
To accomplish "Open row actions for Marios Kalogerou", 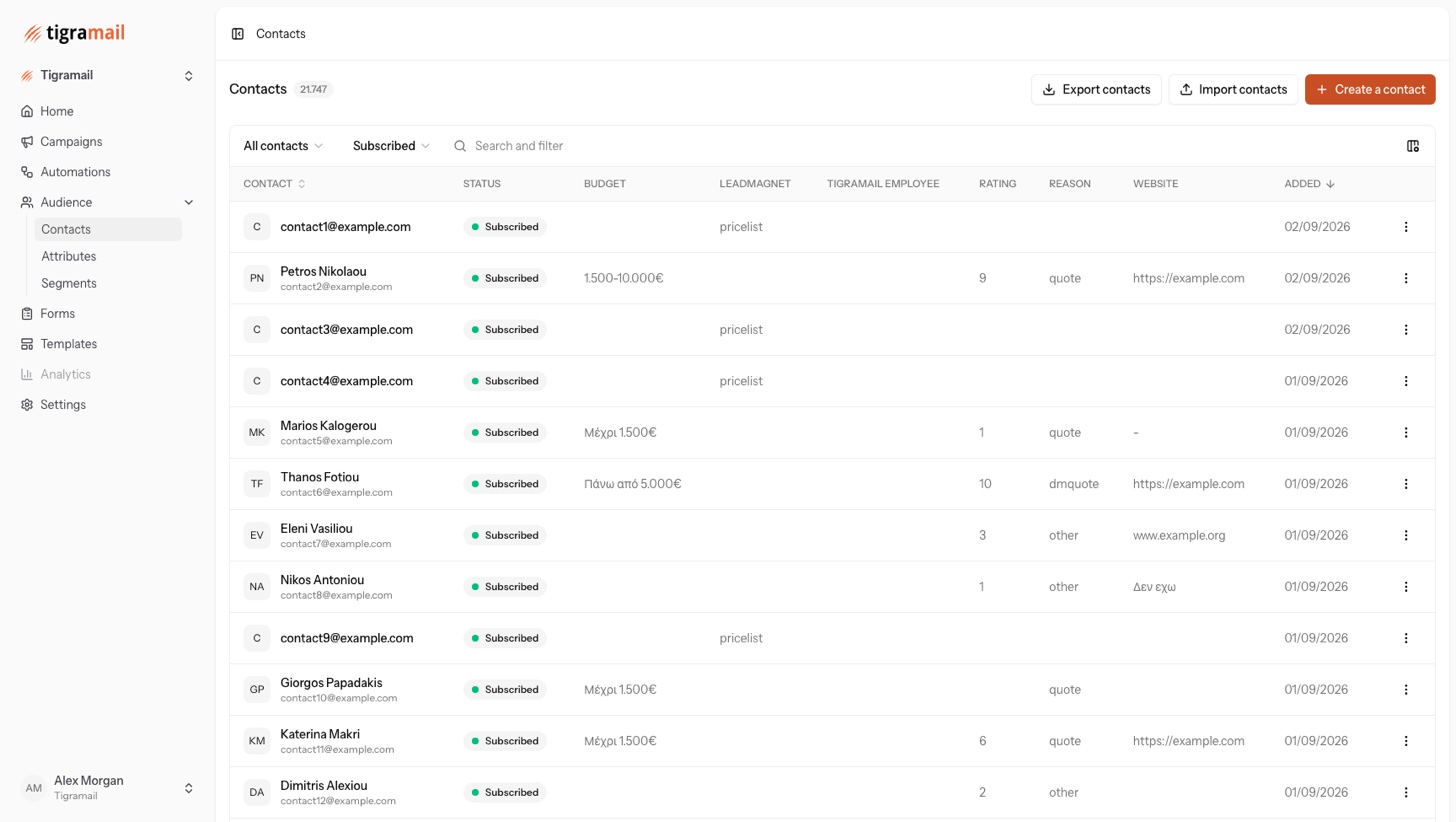I will (1406, 433).
